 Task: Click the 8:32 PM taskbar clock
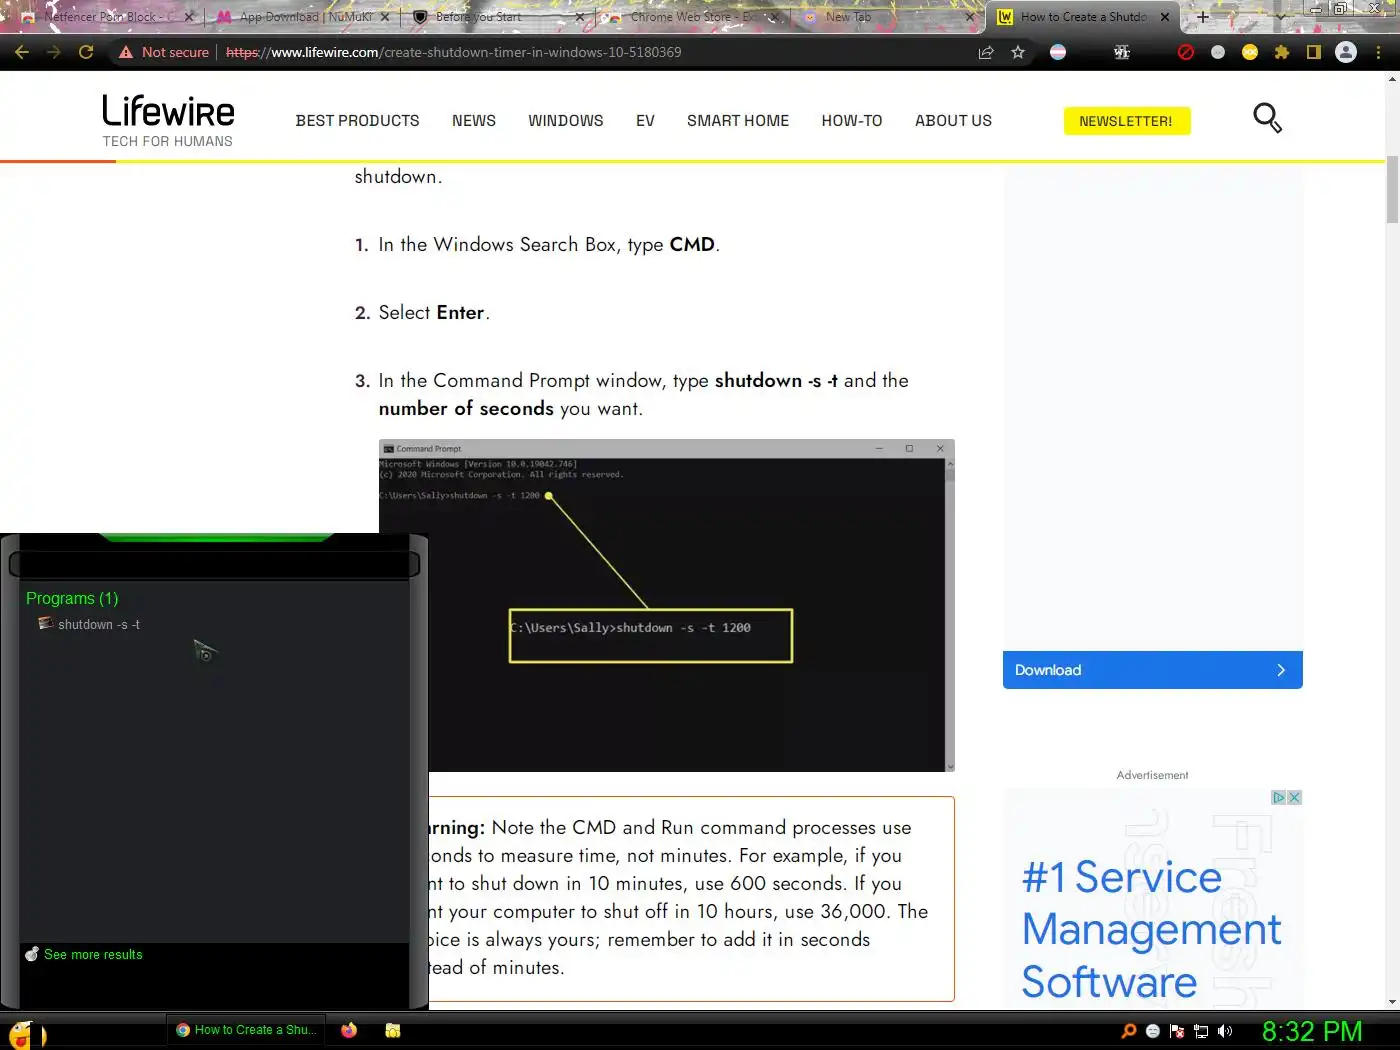(x=1311, y=1031)
